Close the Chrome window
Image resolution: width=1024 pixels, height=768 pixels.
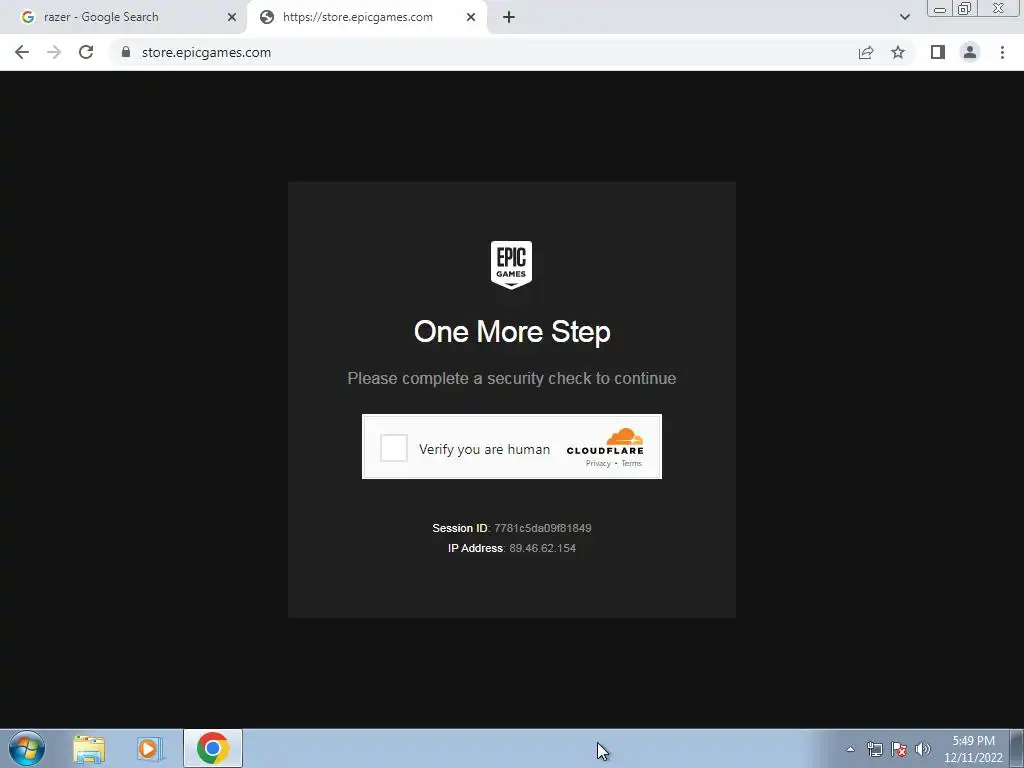click(x=999, y=8)
